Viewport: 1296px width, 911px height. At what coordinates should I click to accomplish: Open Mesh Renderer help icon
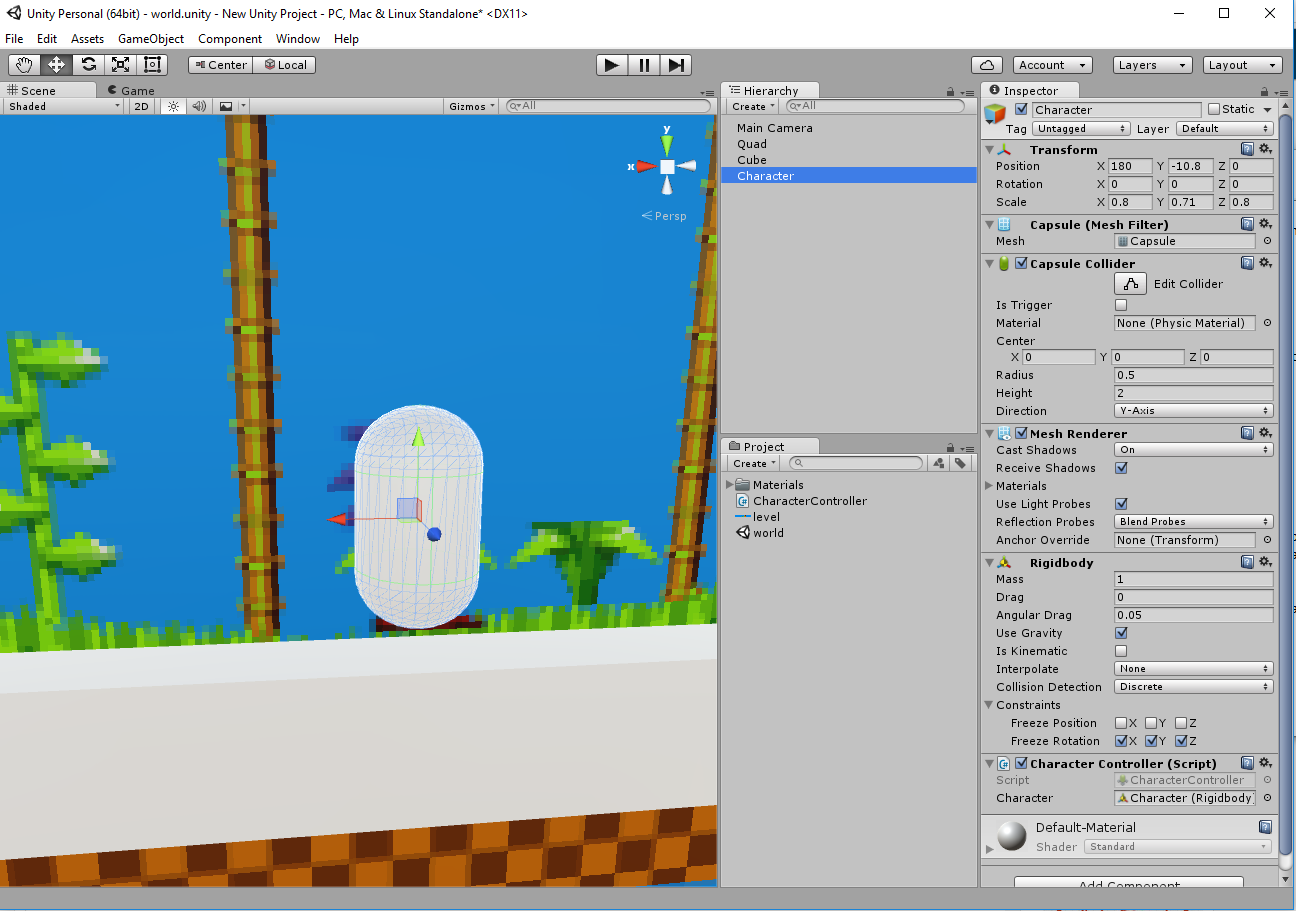(x=1247, y=433)
